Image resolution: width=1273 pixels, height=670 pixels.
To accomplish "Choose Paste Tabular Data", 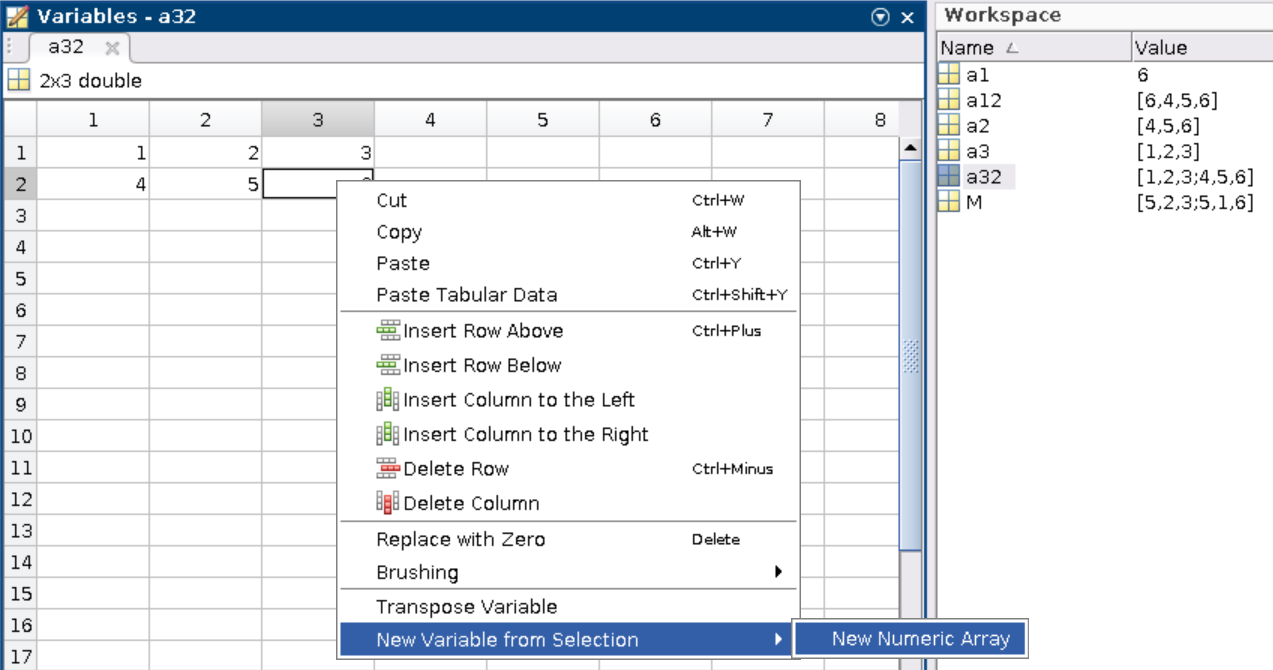I will pyautogui.click(x=466, y=295).
